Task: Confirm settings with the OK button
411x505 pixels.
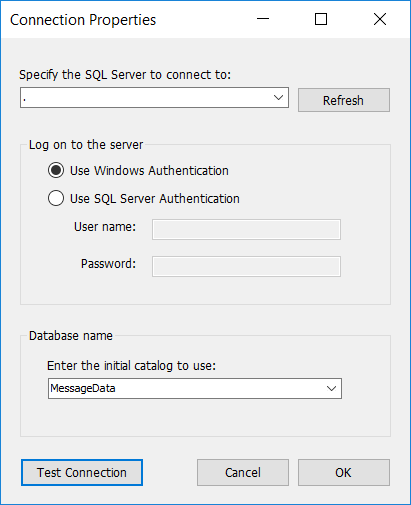Action: [x=344, y=473]
